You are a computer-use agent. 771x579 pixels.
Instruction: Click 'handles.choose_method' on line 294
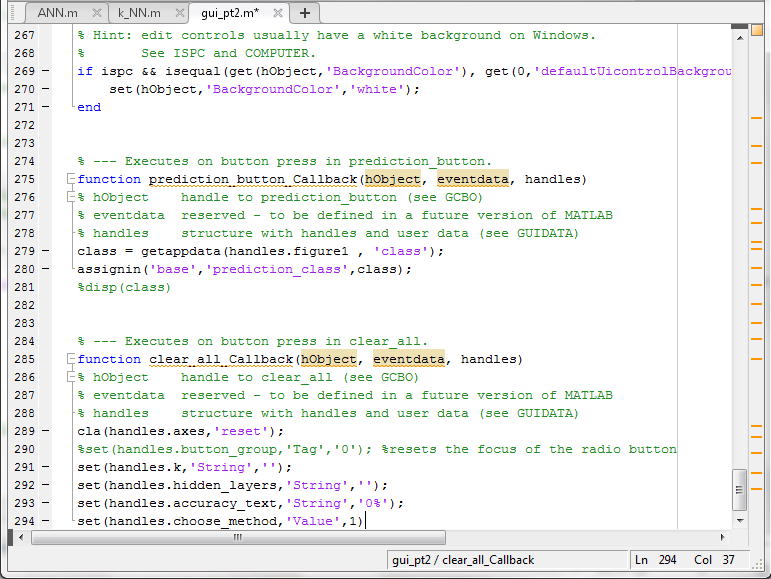pyautogui.click(x=193, y=521)
